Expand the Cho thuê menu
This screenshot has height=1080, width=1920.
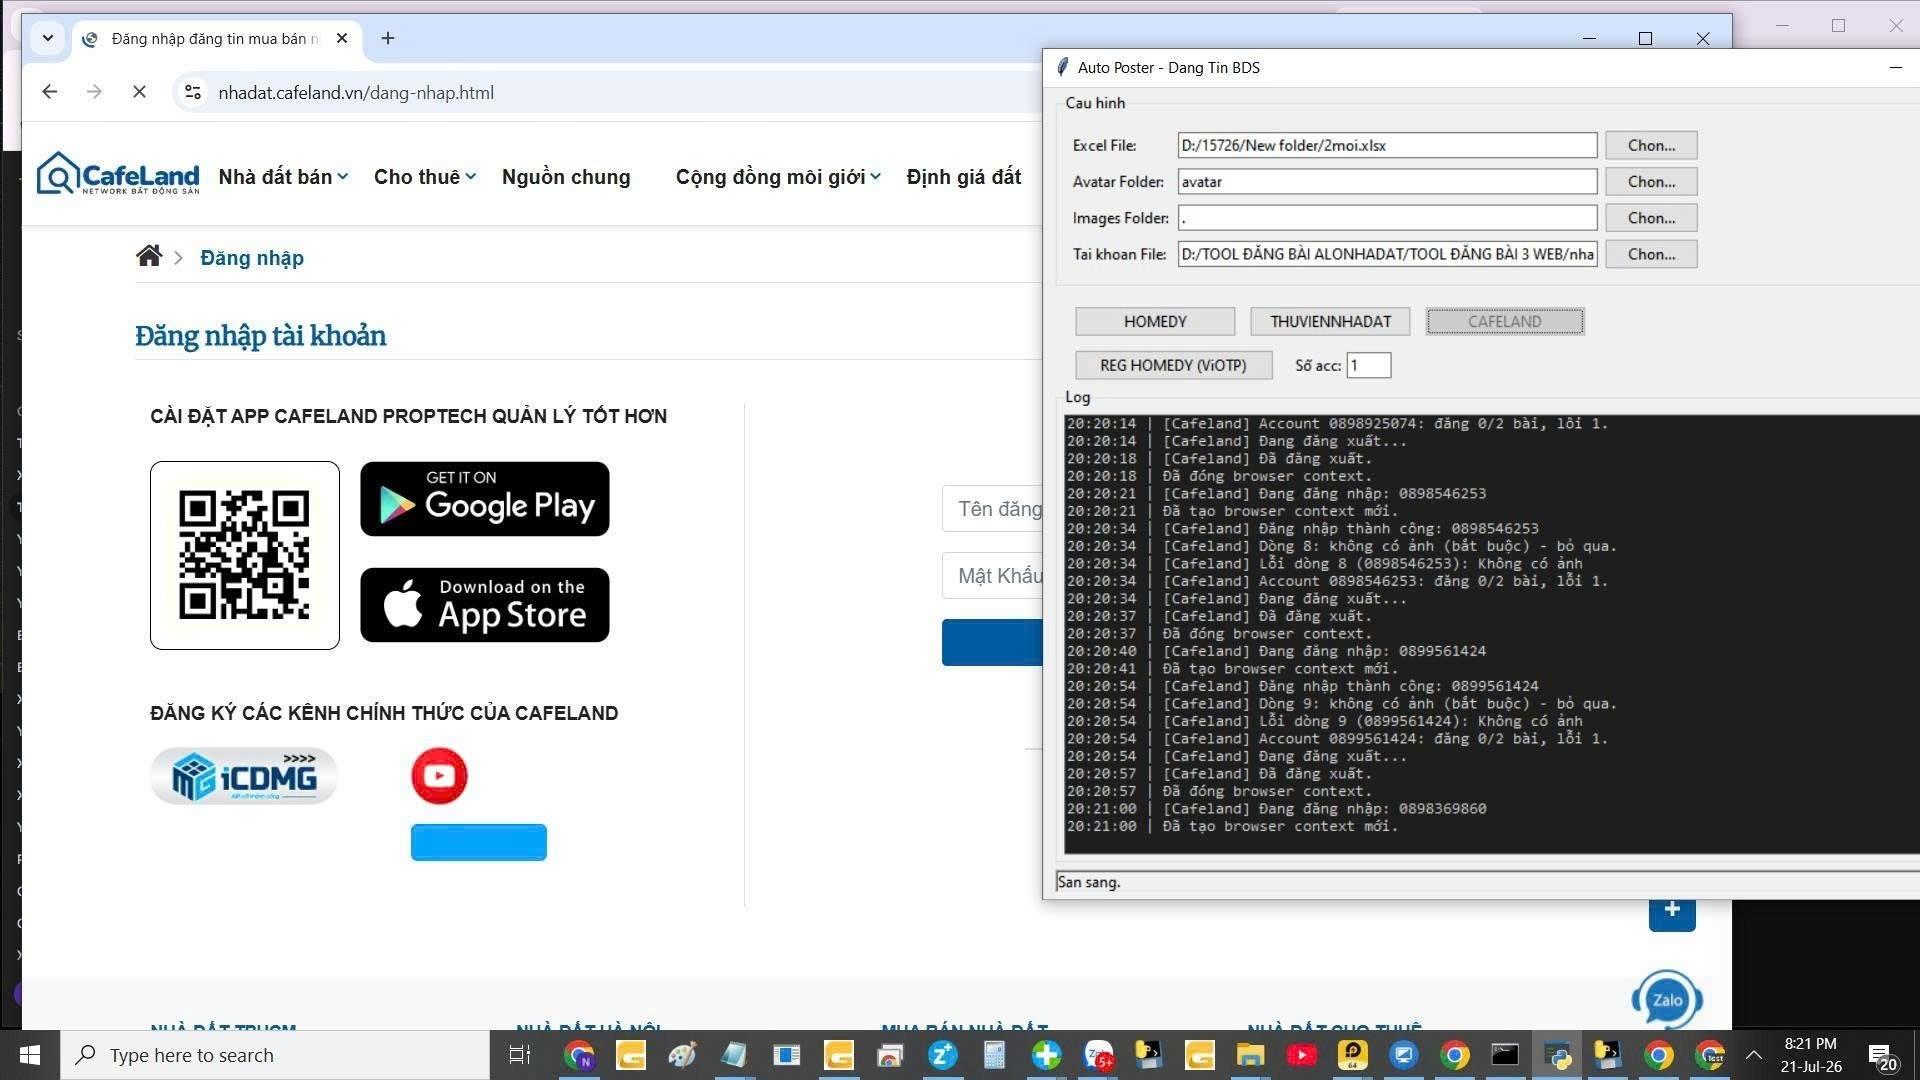[425, 177]
